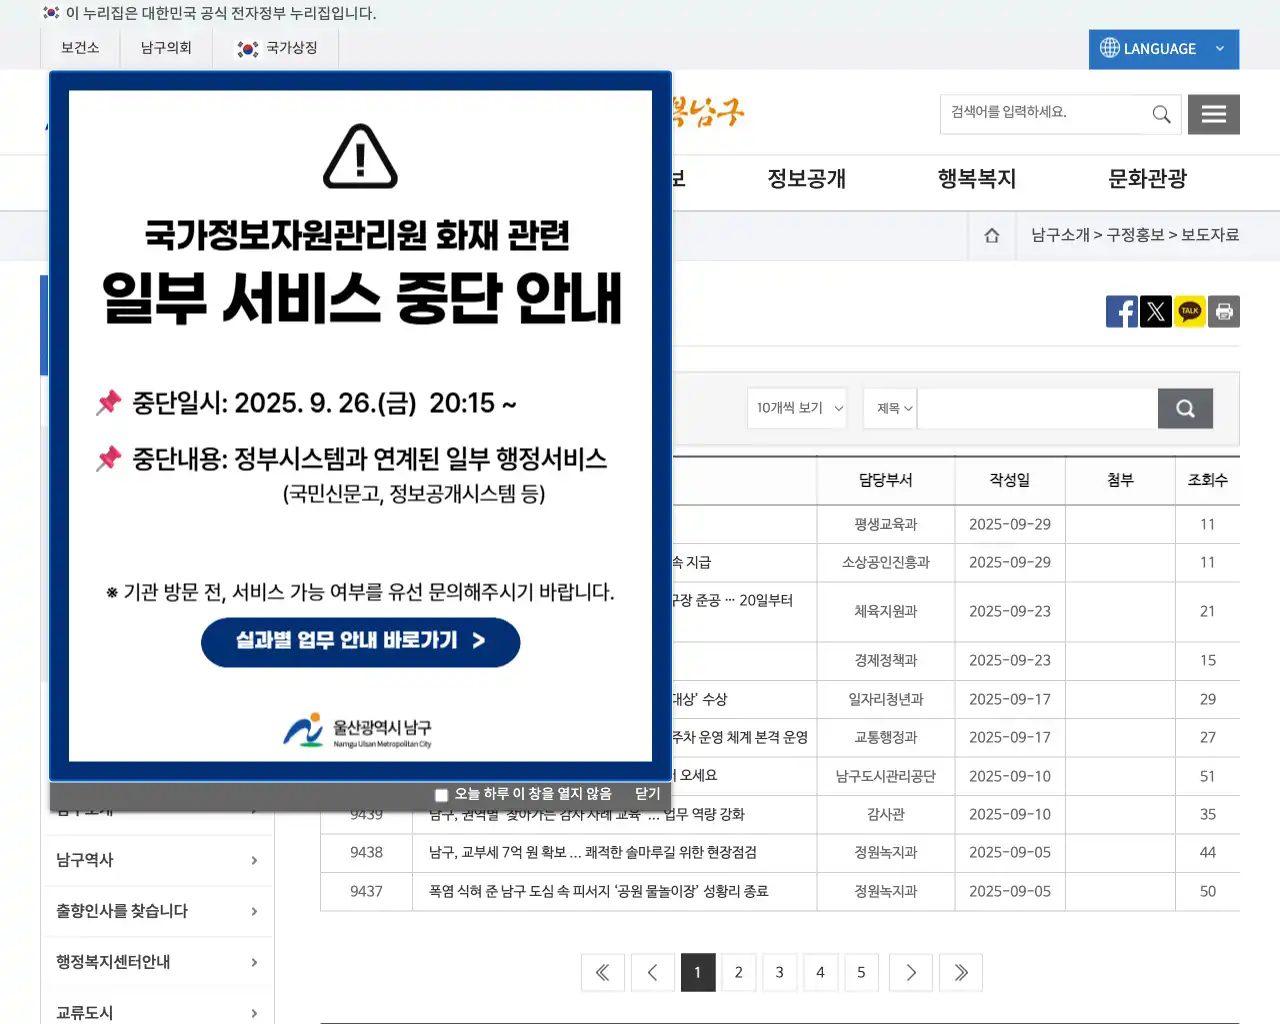1280x1024 pixels.
Task: Go to last page of the pagination
Action: [961, 972]
